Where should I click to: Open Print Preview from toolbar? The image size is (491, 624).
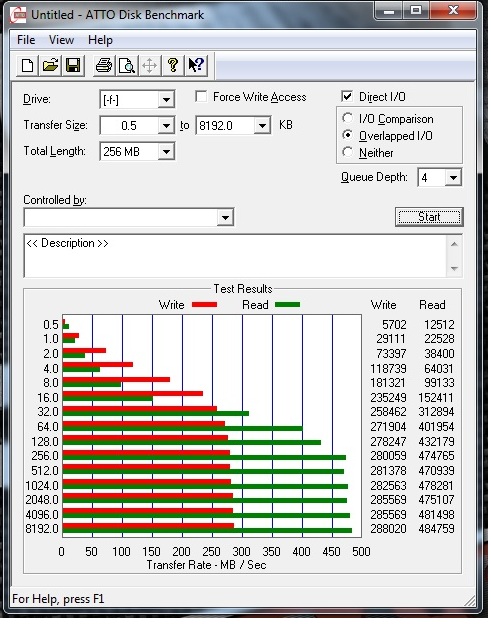[127, 65]
